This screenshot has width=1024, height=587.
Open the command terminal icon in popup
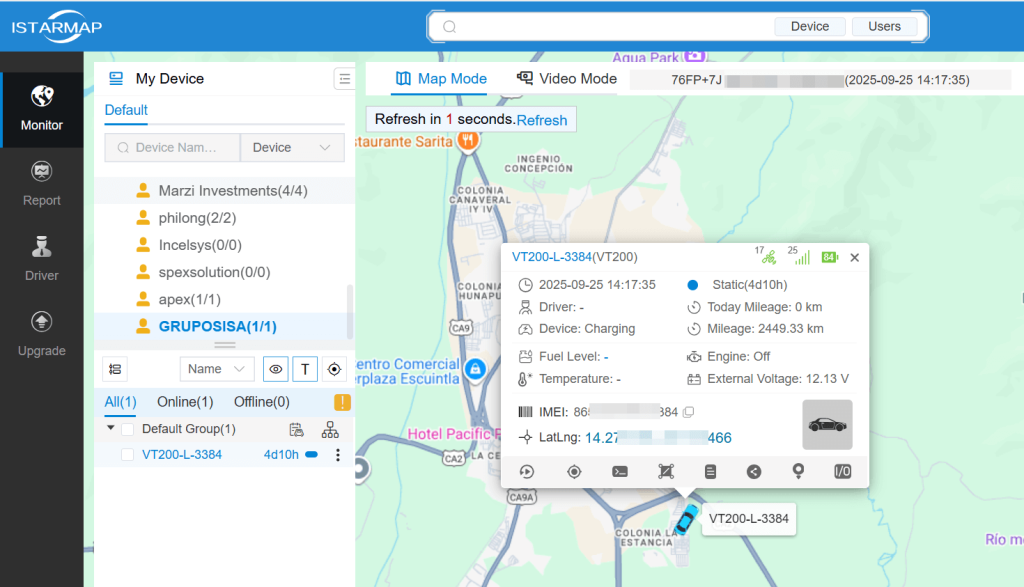[620, 471]
